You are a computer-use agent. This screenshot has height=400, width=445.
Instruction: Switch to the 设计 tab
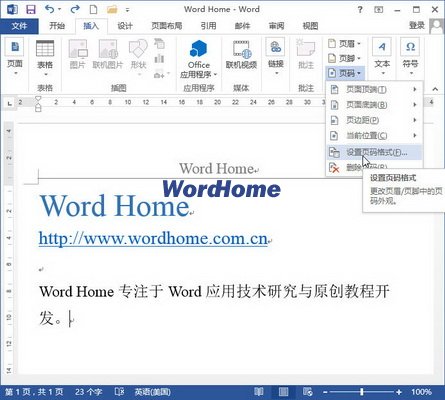[125, 26]
